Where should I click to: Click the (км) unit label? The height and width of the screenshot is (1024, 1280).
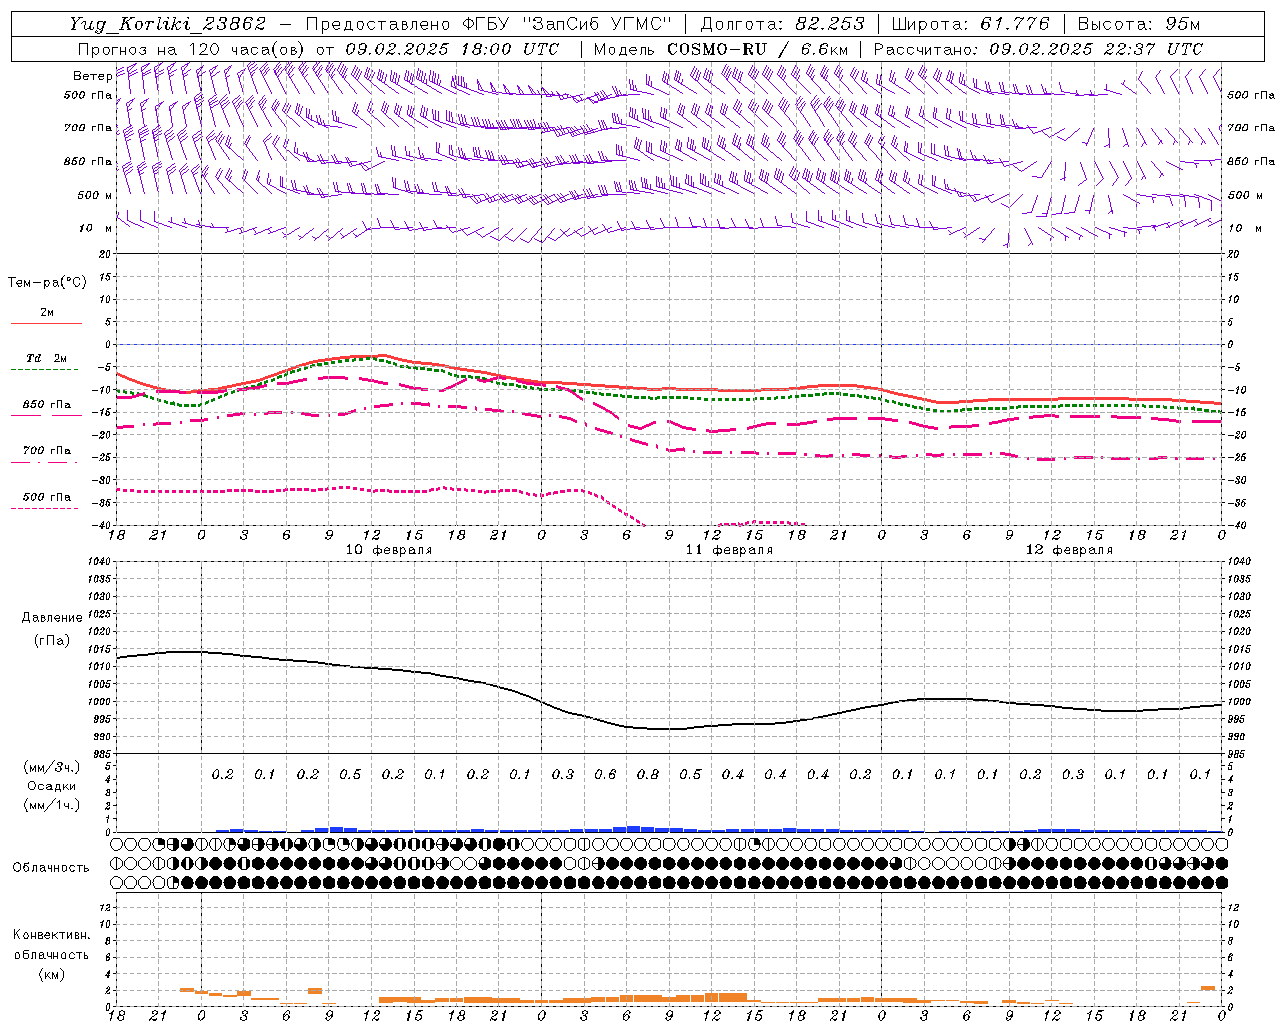coord(51,974)
